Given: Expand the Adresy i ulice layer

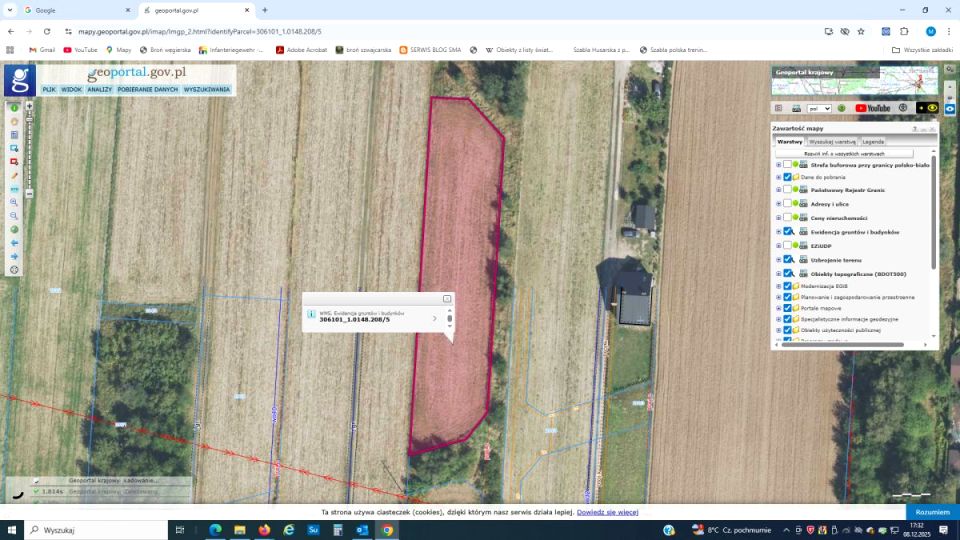Looking at the screenshot, I should click(778, 203).
